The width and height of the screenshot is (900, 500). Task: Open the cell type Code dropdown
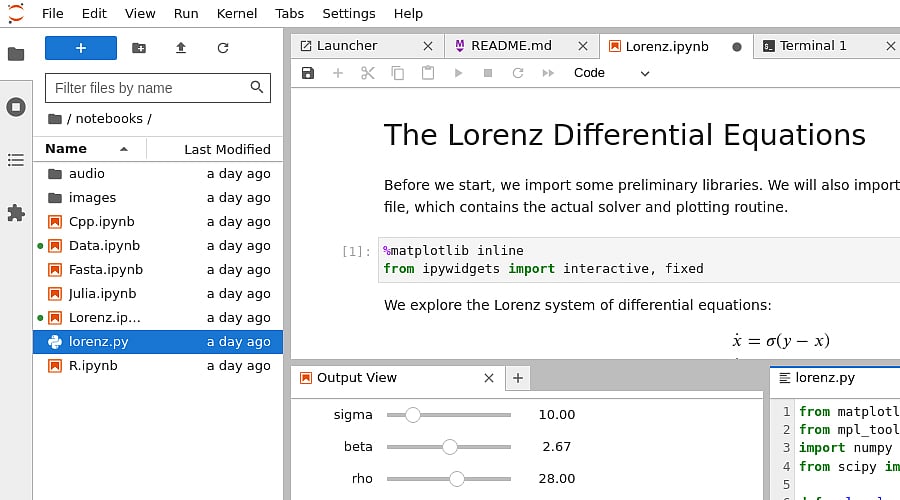611,73
